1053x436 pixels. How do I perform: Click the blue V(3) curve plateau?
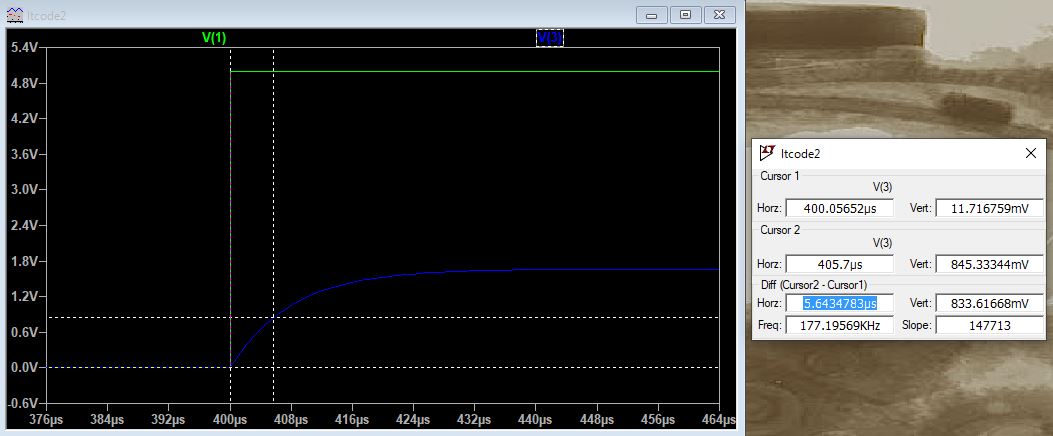[x=600, y=269]
